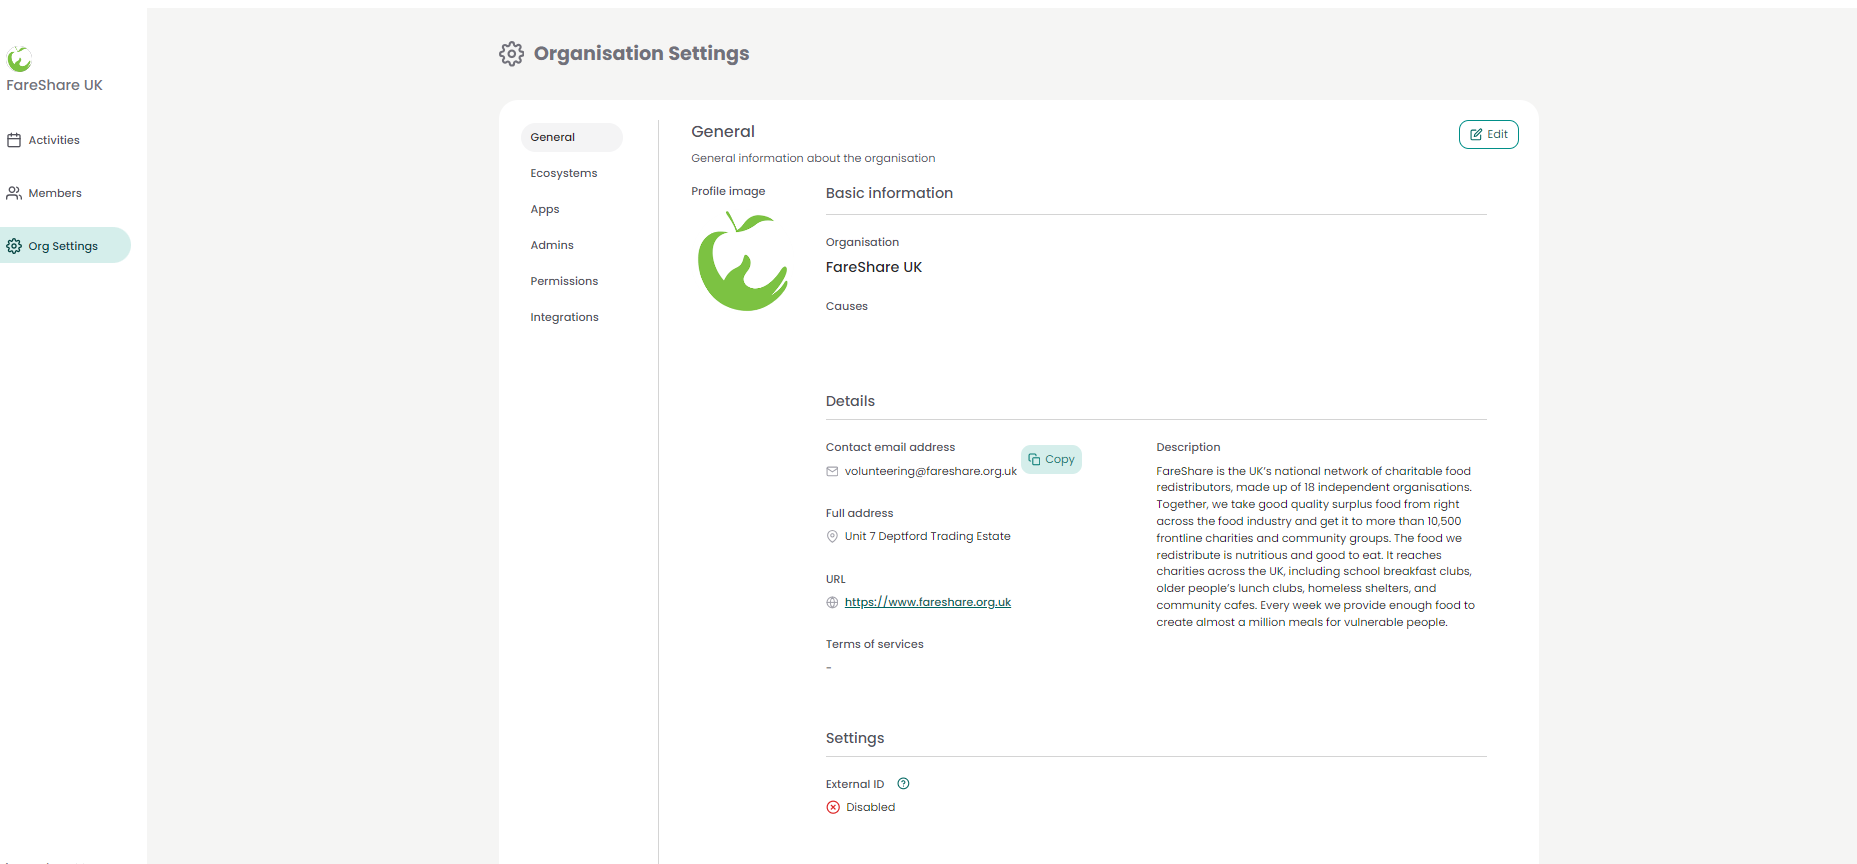
Task: Click the envelope icon beside contact email
Action: pos(832,472)
